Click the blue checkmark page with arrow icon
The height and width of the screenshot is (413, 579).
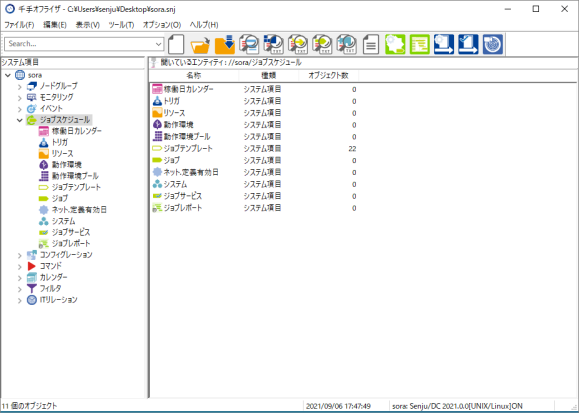click(468, 44)
